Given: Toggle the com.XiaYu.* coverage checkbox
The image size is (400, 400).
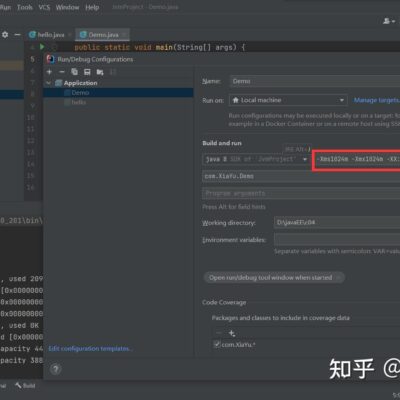Looking at the screenshot, I should (x=217, y=344).
